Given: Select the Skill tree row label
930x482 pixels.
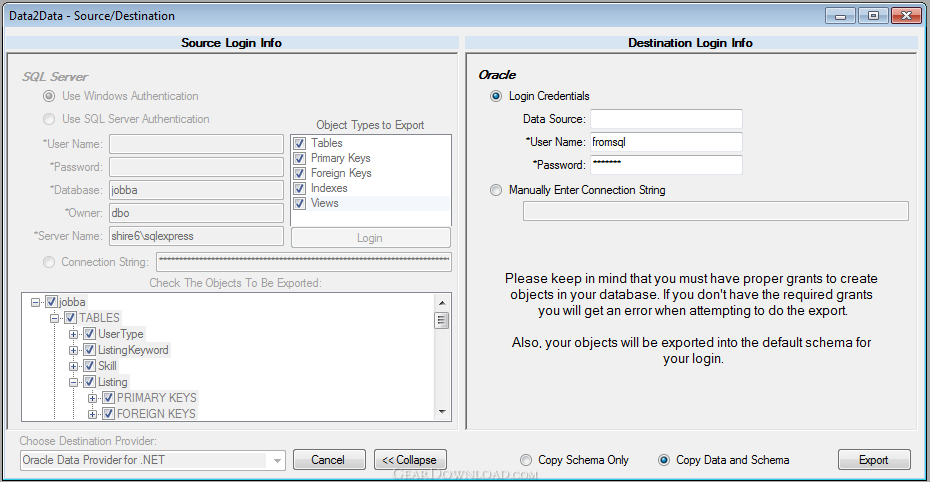Looking at the screenshot, I should click(107, 366).
